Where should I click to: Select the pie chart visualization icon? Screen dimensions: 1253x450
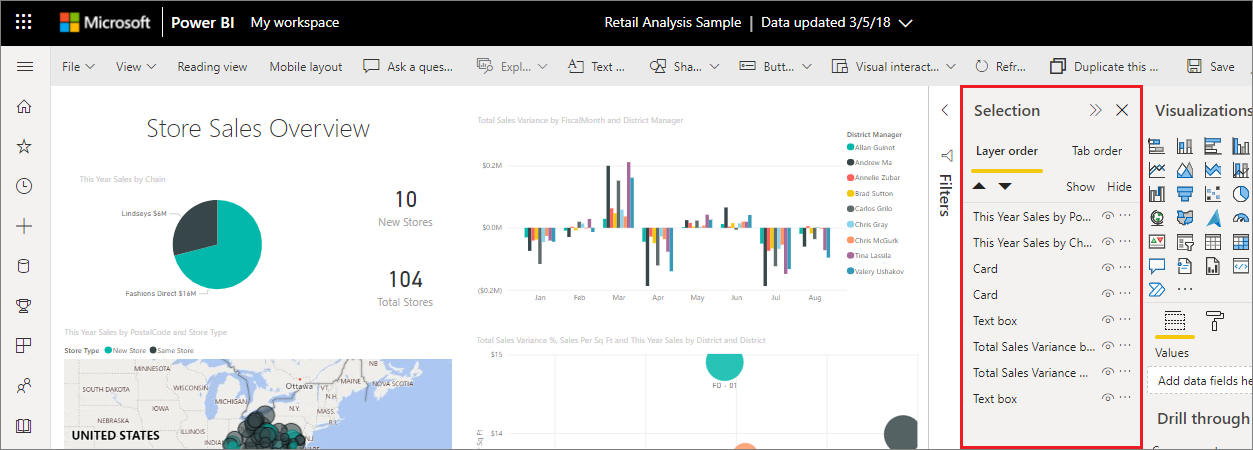(x=1241, y=194)
